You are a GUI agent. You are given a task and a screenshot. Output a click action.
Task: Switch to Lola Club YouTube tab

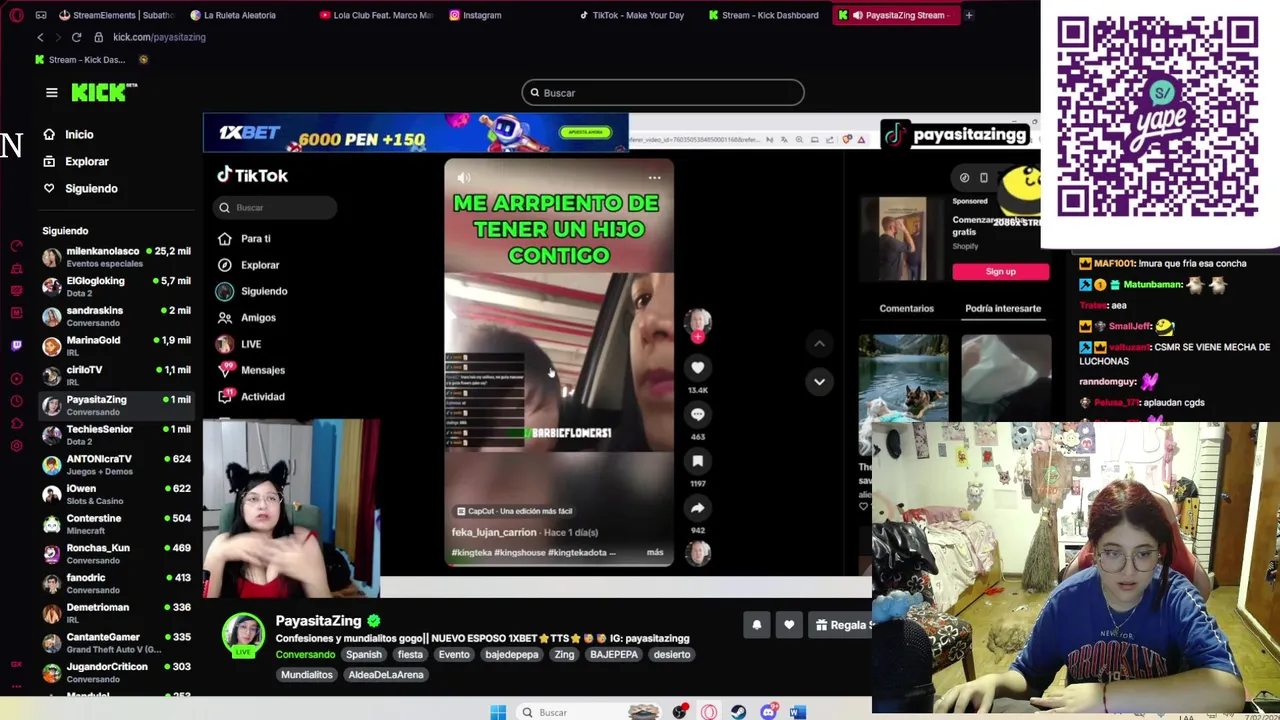(x=376, y=15)
